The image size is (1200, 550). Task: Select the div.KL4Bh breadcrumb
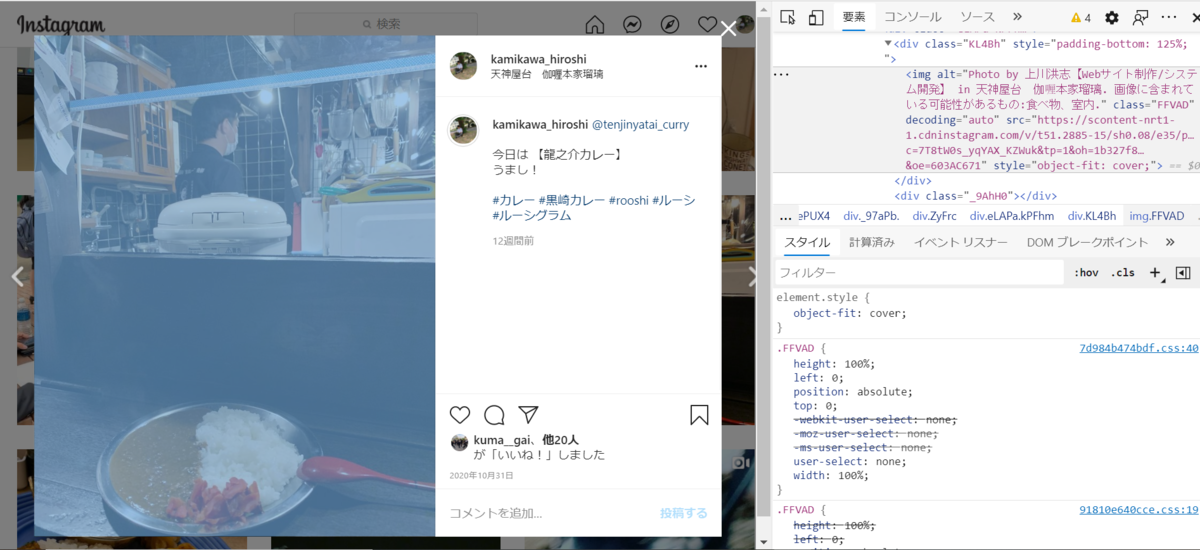[1092, 216]
